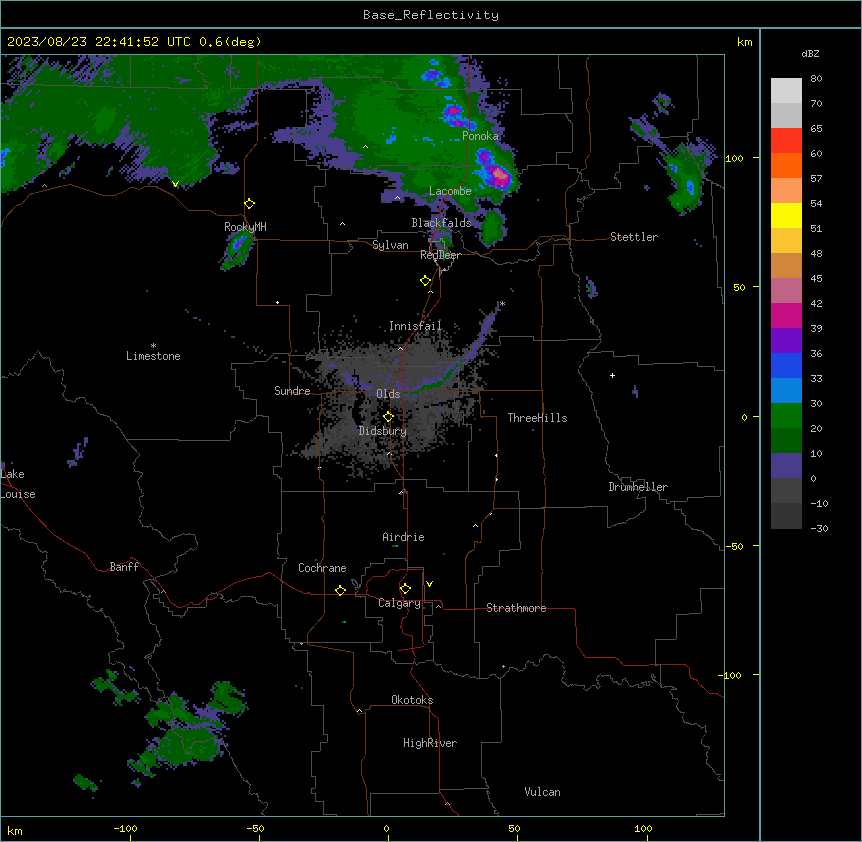Viewport: 862px width, 842px height.
Task: Select the asterisk marker northeast of Innisfail
Action: [502, 303]
